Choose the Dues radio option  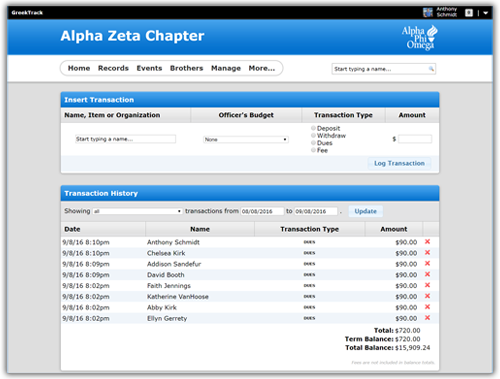pos(313,143)
